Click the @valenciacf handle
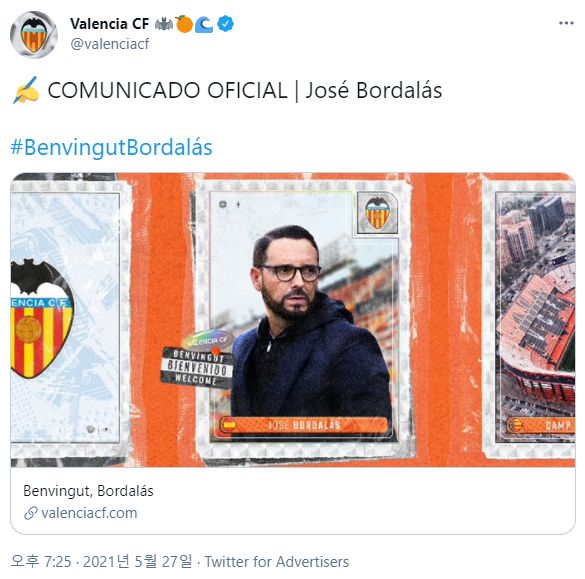The image size is (585, 579). click(109, 44)
